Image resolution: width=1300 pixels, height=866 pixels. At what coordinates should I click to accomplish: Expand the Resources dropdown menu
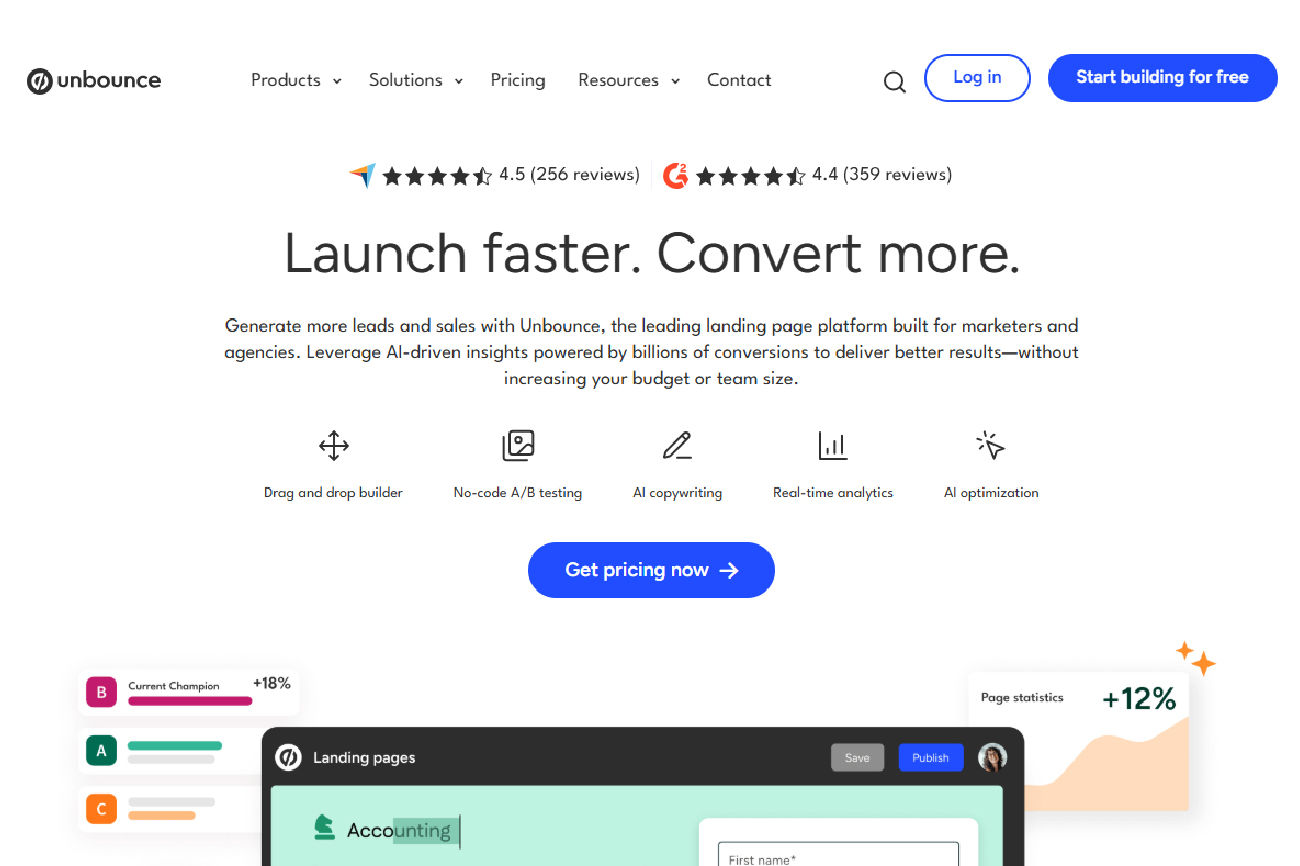tap(629, 80)
